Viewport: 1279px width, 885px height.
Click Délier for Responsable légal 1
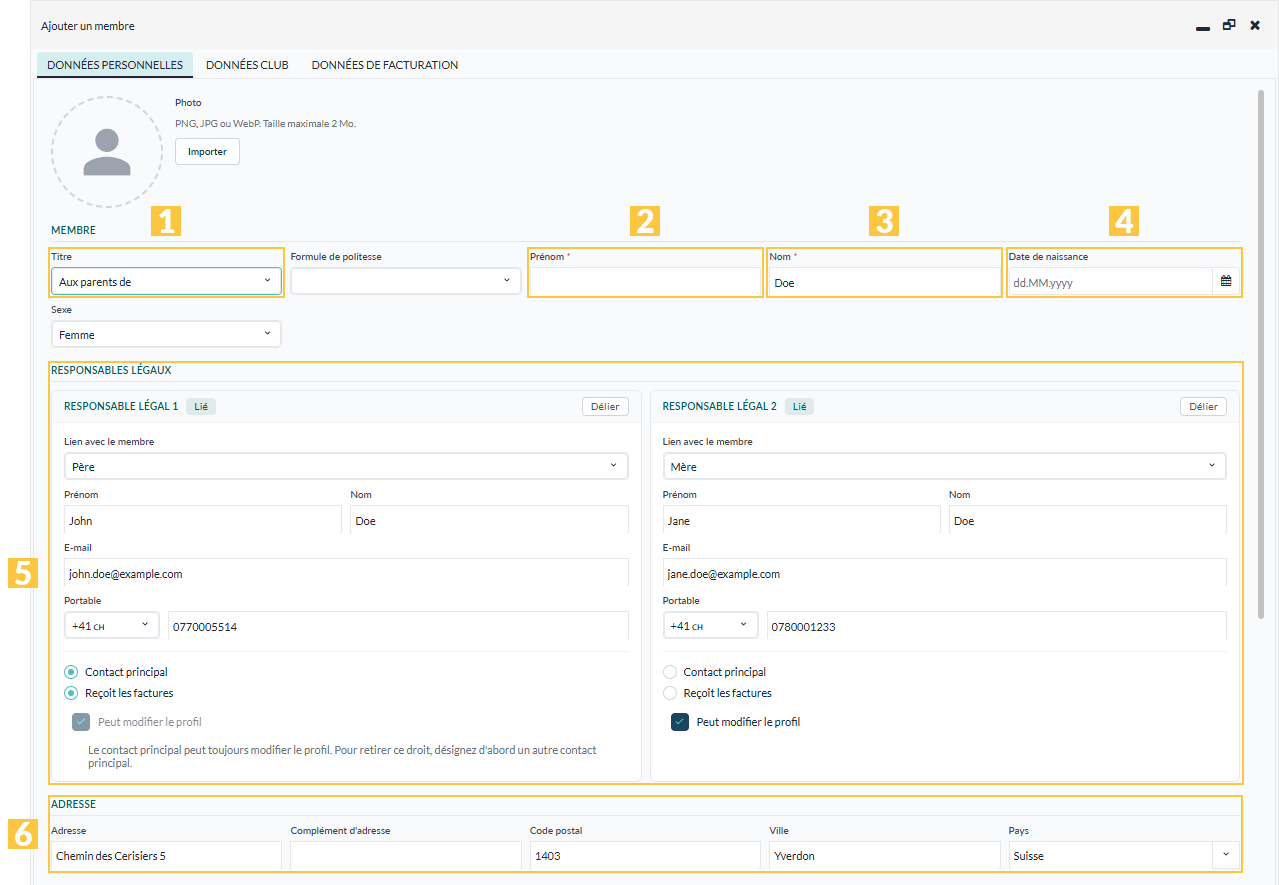(x=605, y=406)
